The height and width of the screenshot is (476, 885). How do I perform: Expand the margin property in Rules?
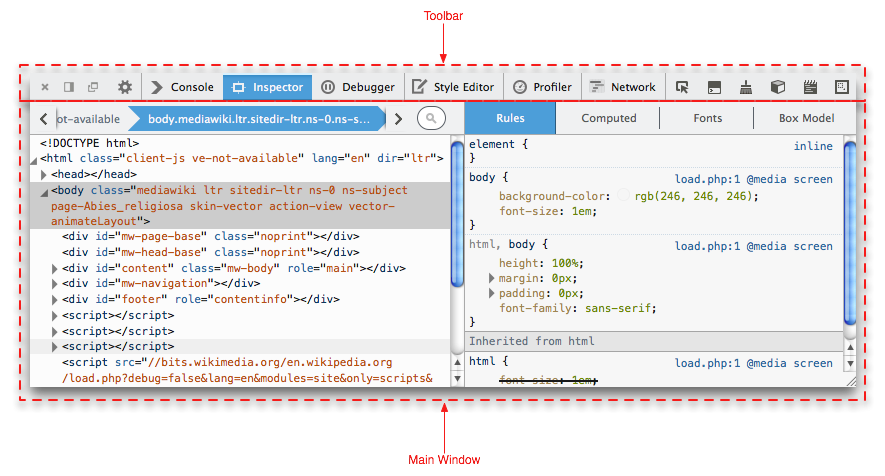coord(491,277)
